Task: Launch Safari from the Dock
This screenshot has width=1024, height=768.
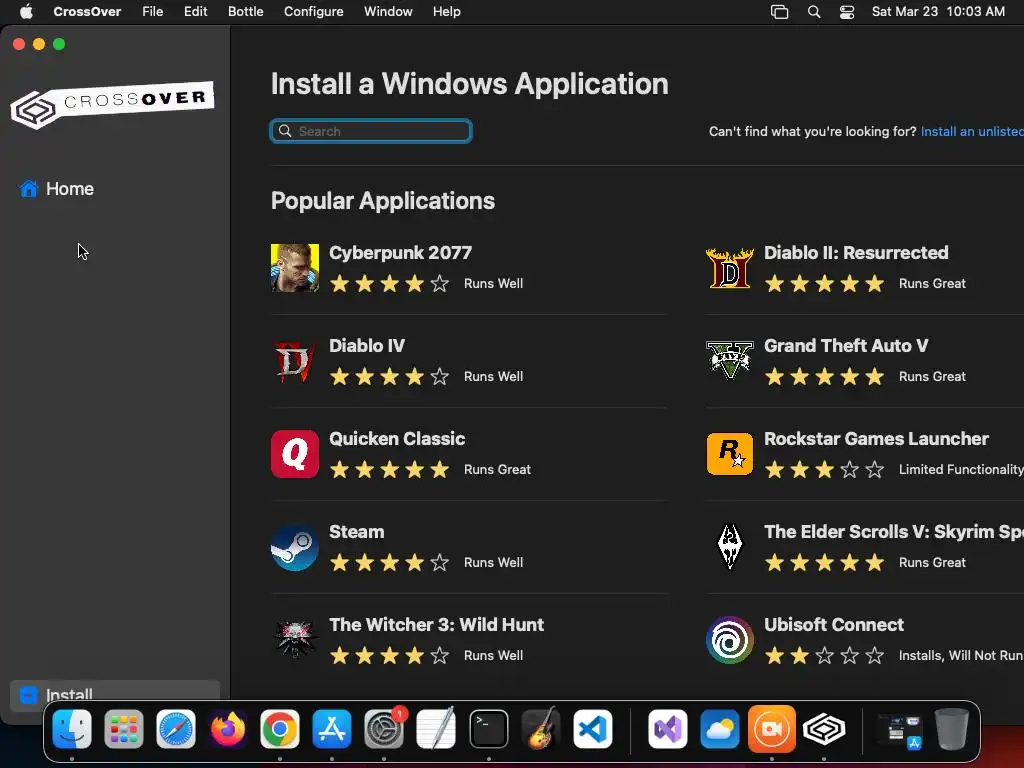Action: pos(176,729)
